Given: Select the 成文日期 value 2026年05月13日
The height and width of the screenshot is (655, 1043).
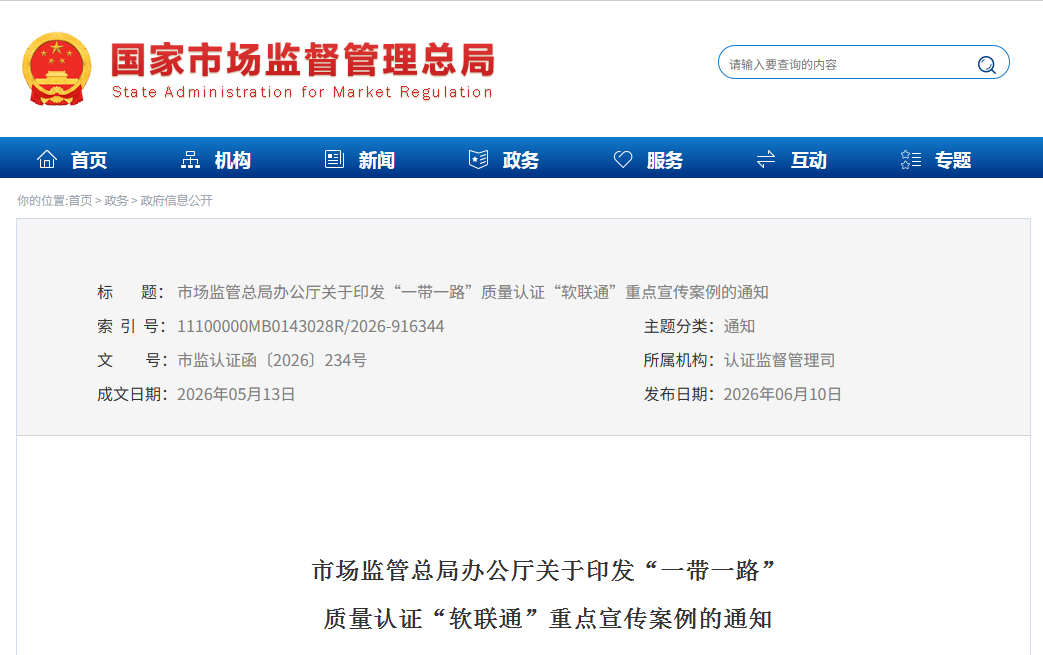Looking at the screenshot, I should coord(236,394).
